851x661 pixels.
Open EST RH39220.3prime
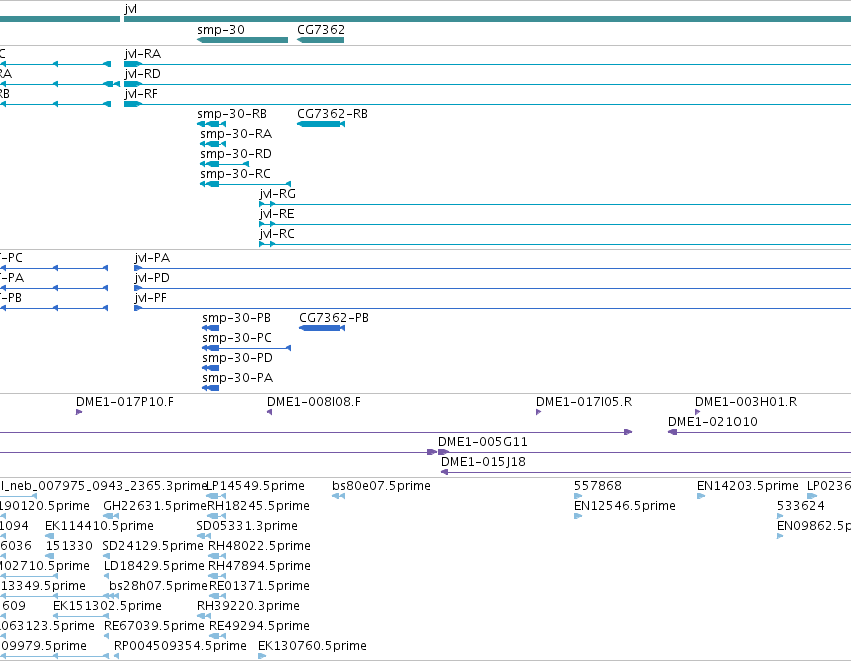(x=248, y=606)
